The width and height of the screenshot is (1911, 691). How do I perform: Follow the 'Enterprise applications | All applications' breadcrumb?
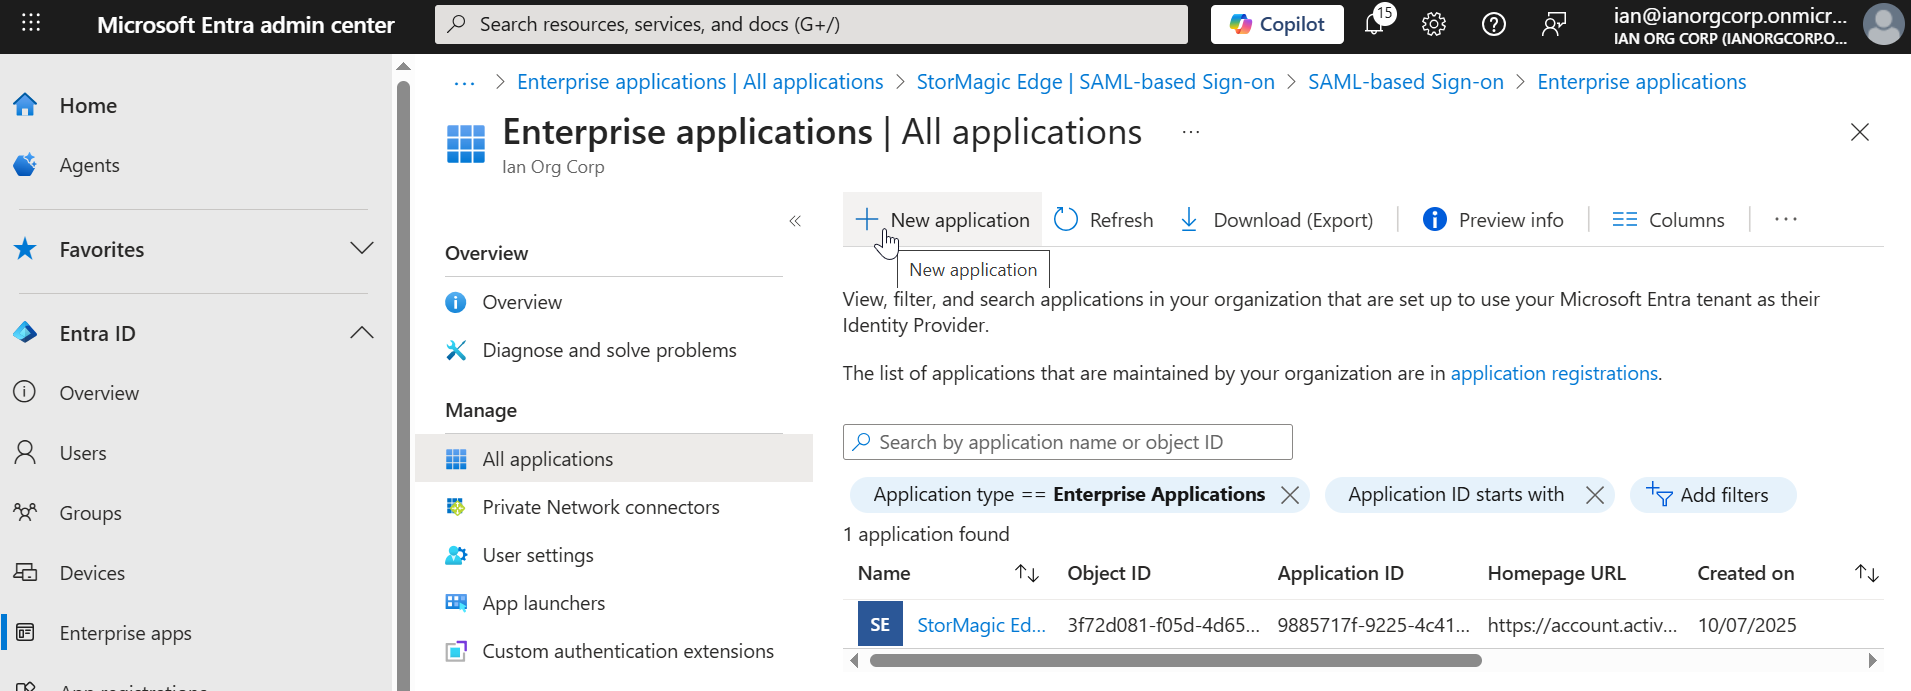click(700, 82)
